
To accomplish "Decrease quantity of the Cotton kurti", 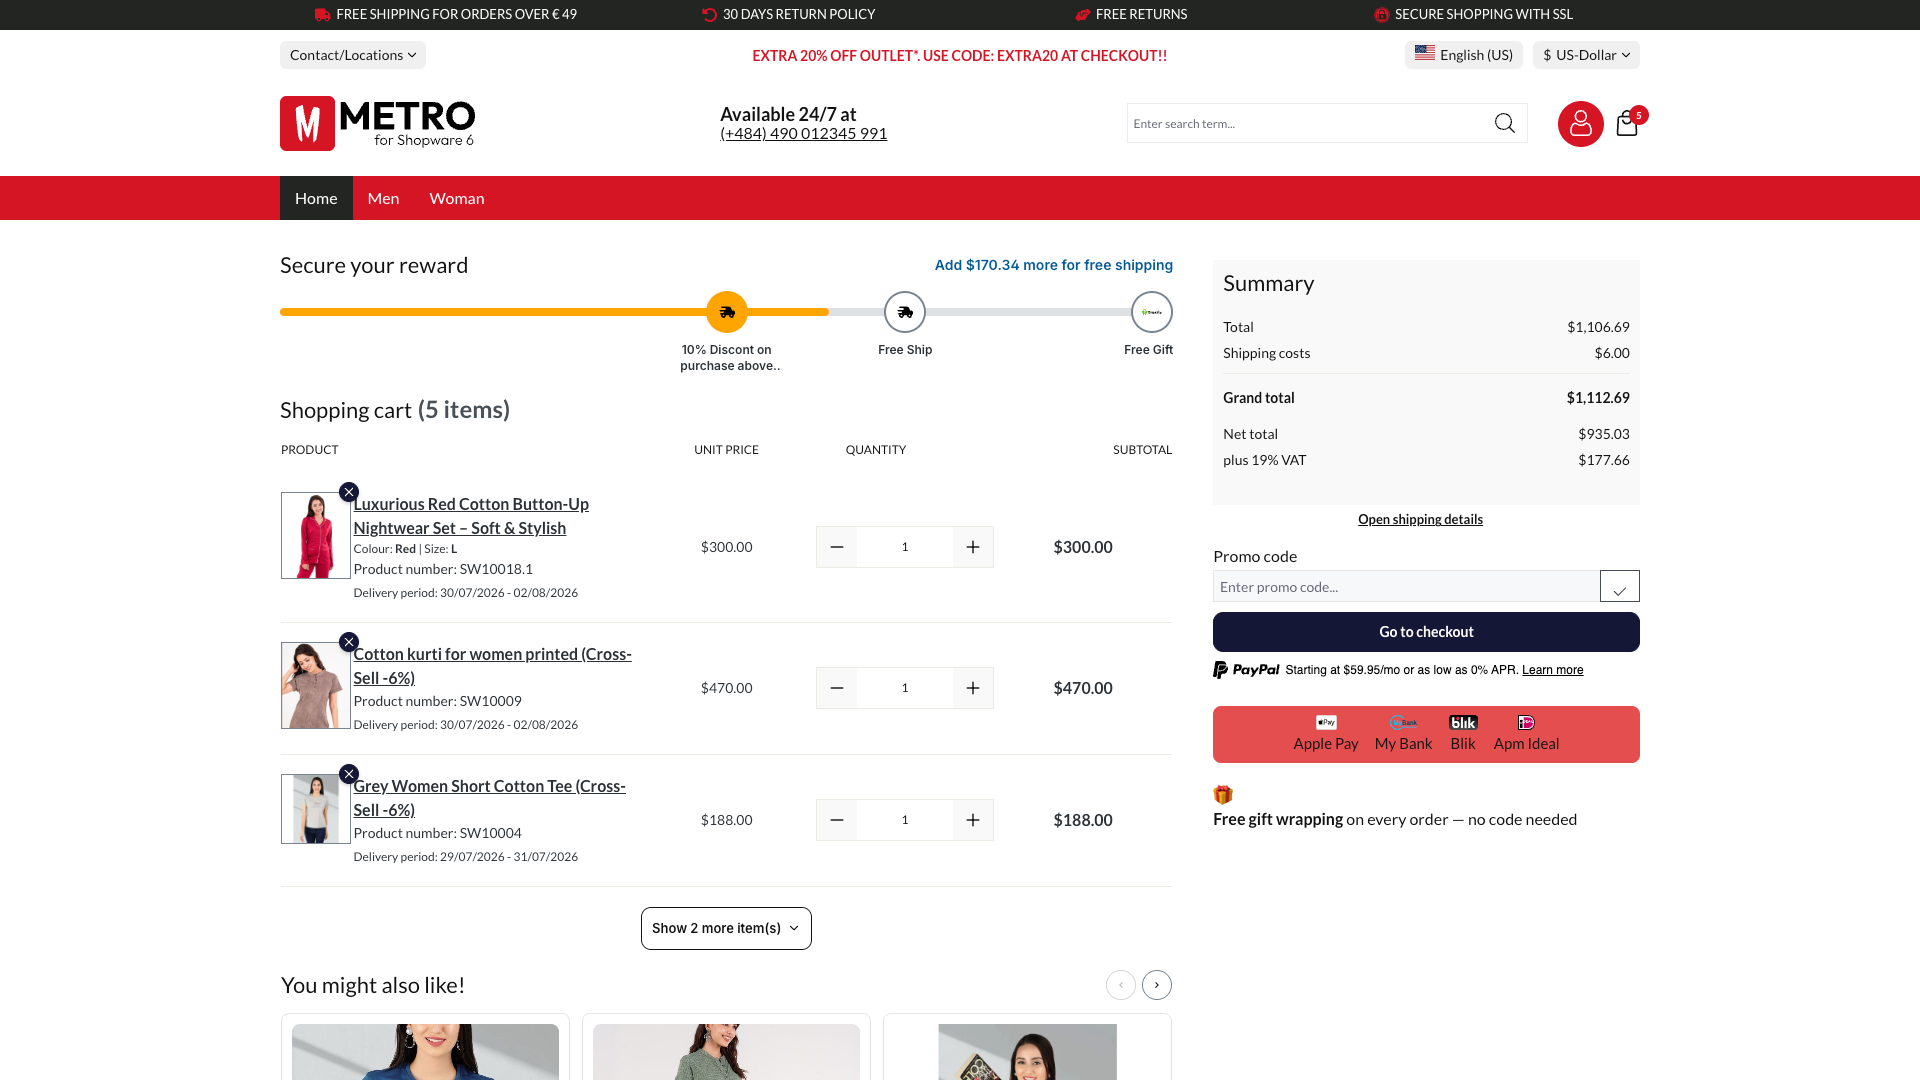I will [x=837, y=688].
